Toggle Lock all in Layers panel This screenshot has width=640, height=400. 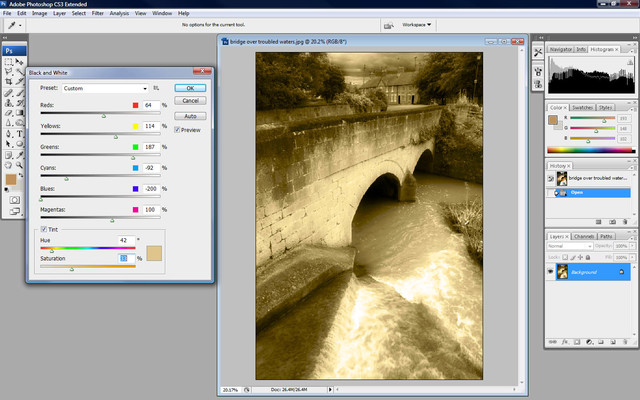[588, 258]
